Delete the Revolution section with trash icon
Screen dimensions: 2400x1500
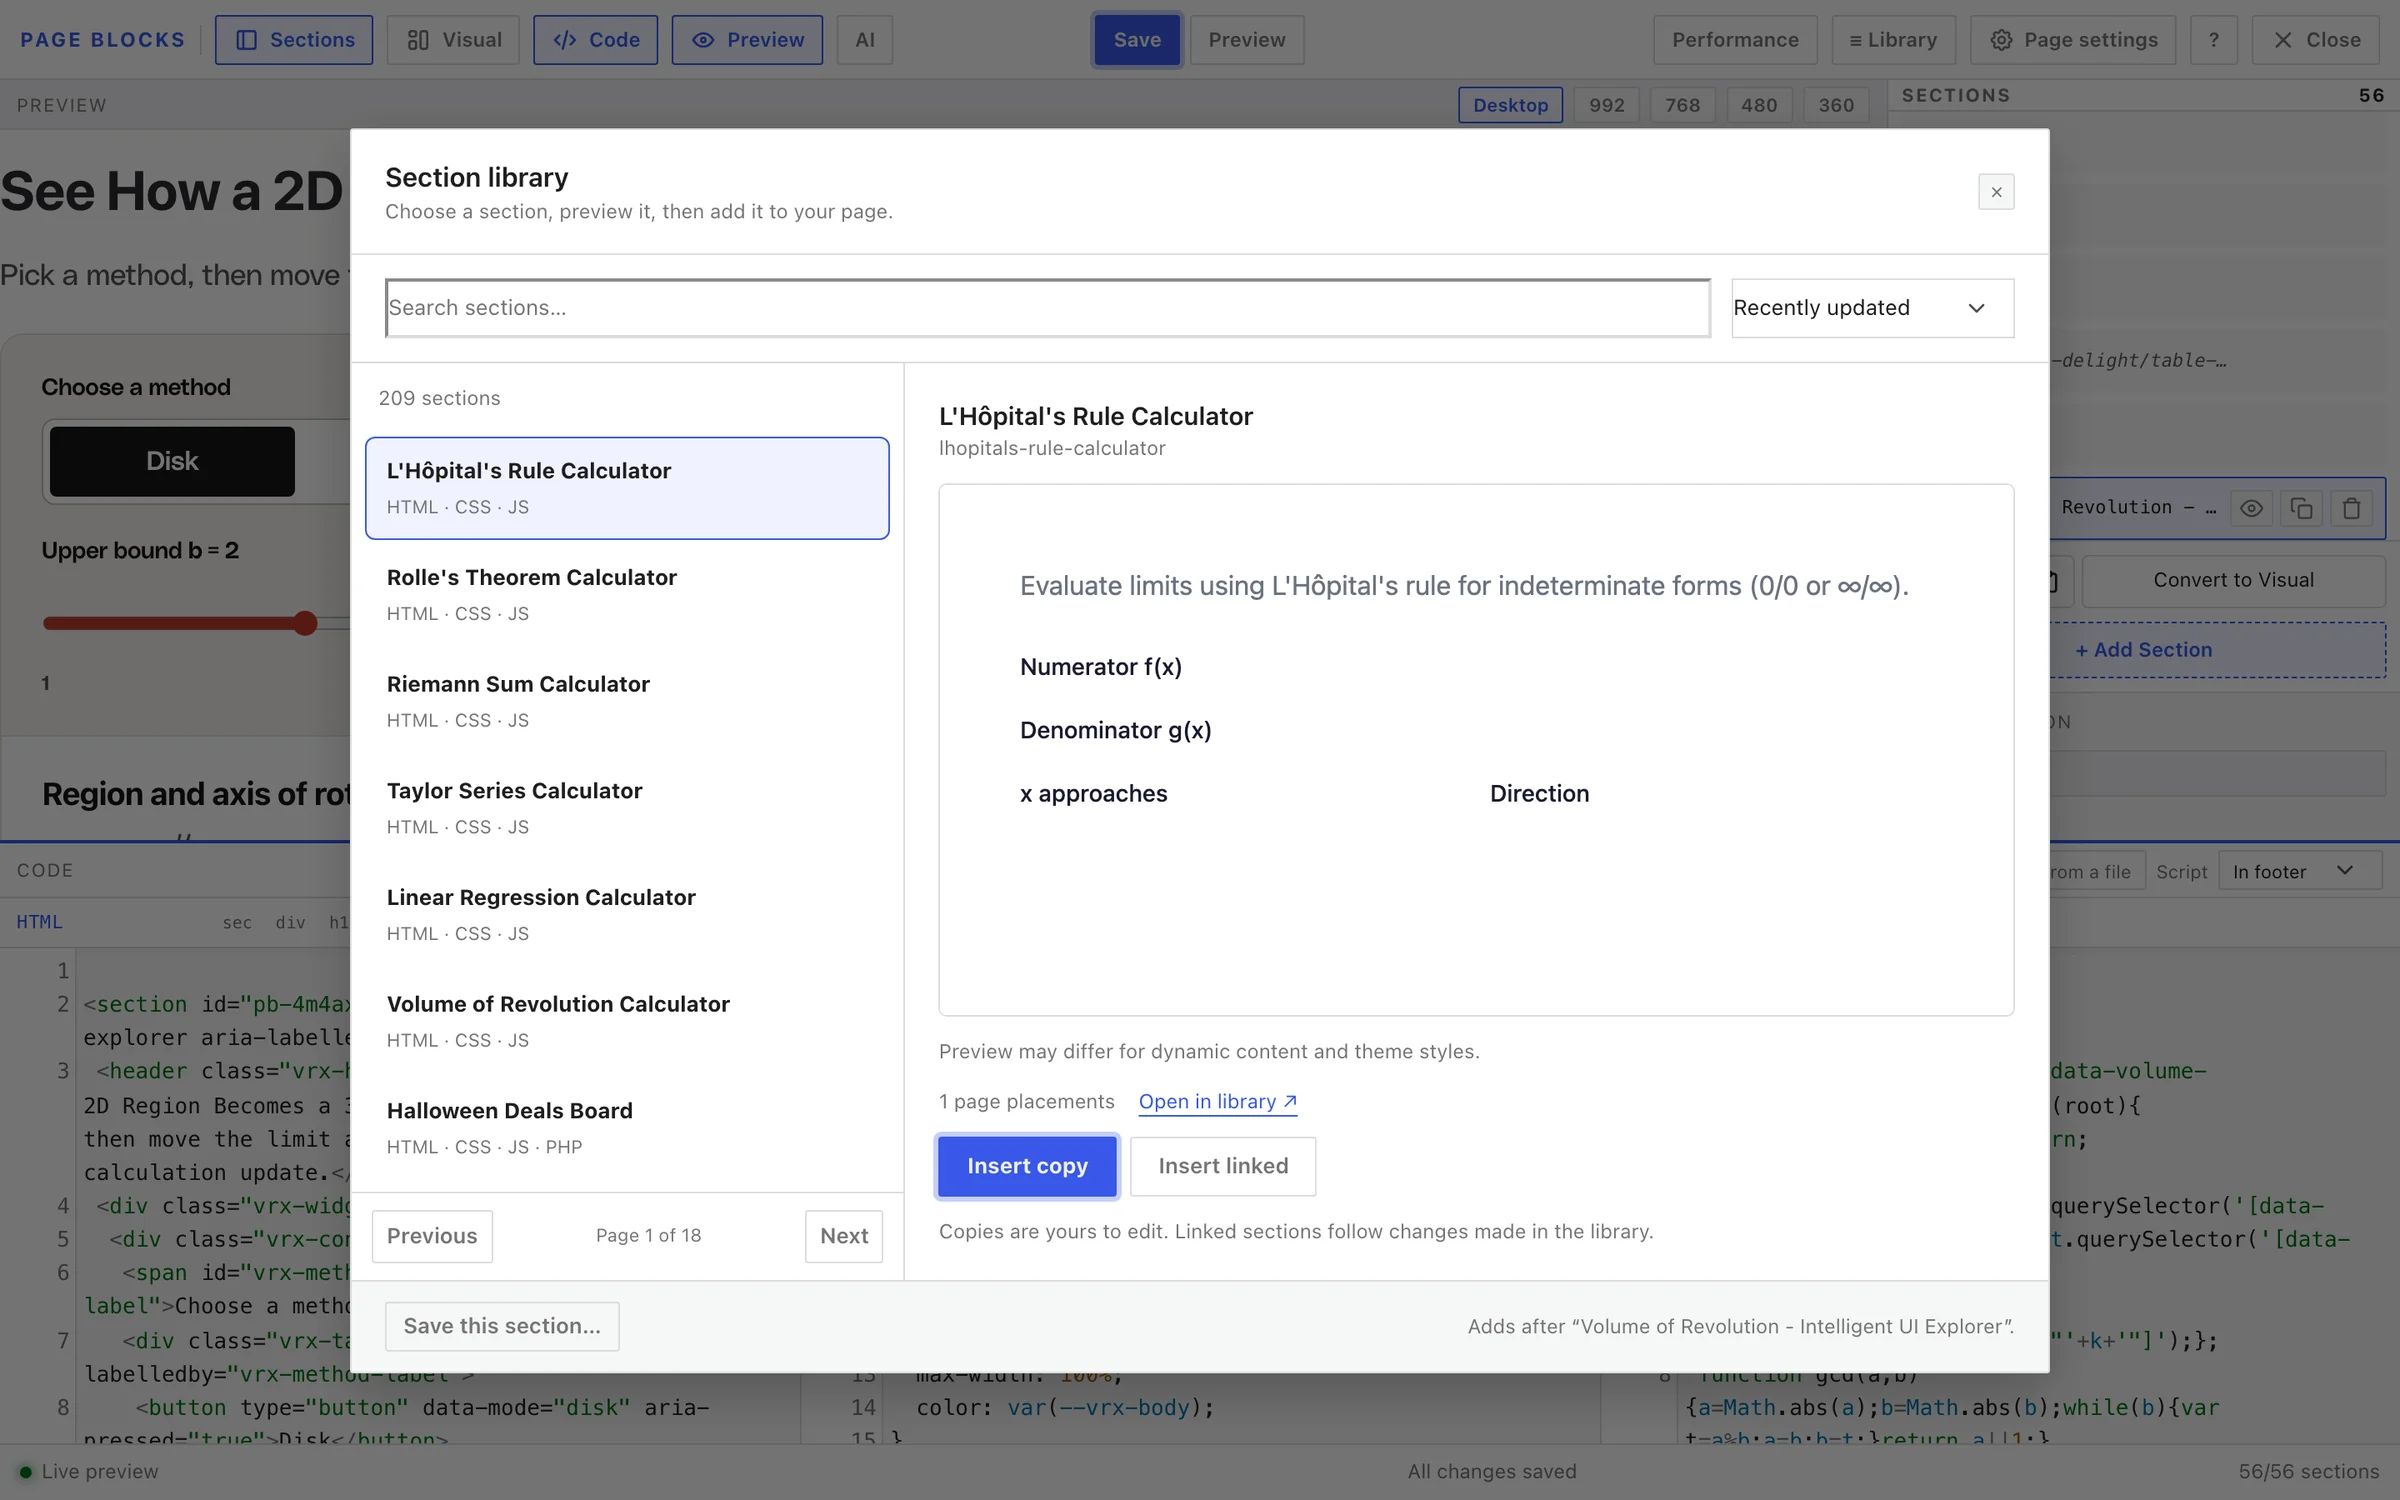point(2351,508)
